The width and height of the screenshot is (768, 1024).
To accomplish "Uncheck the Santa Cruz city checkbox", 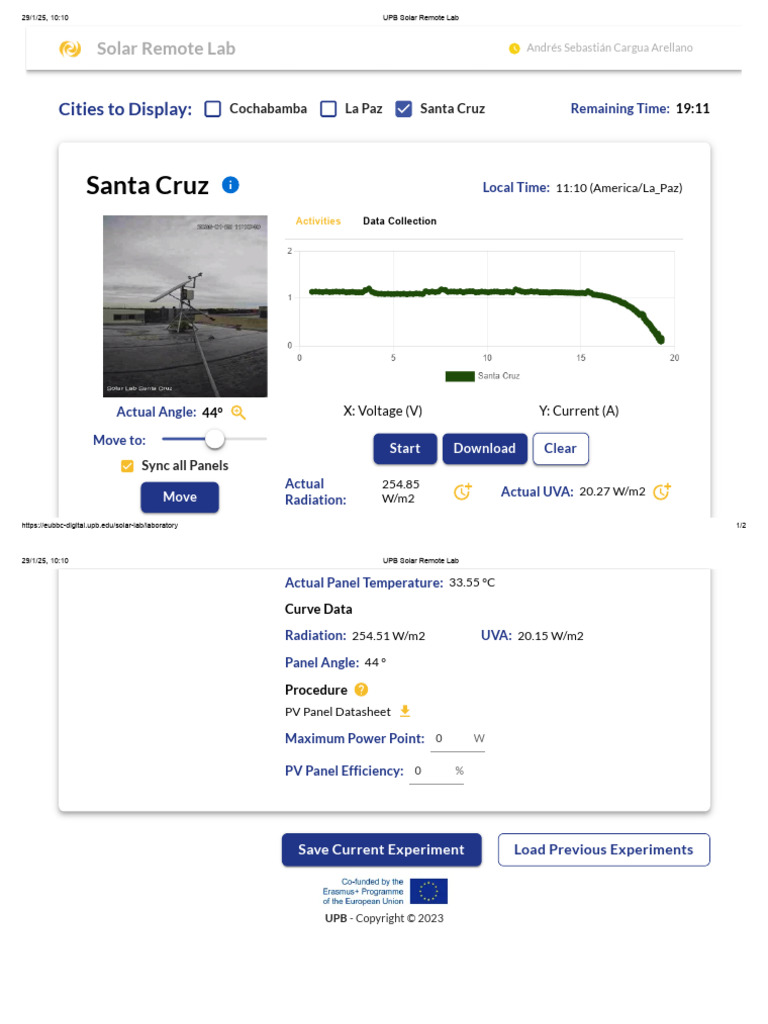I will click(404, 109).
